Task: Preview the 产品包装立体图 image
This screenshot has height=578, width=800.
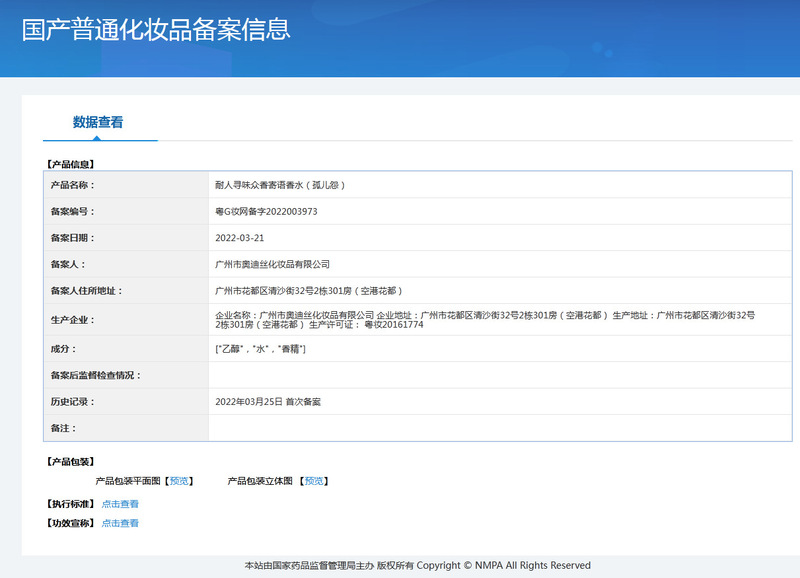Action: coord(314,481)
